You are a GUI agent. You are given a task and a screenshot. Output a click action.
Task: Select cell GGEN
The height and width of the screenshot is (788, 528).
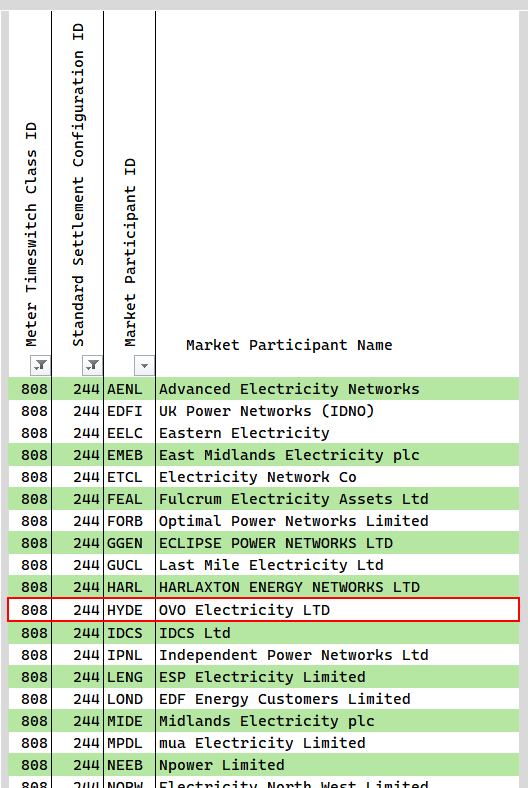pos(129,543)
